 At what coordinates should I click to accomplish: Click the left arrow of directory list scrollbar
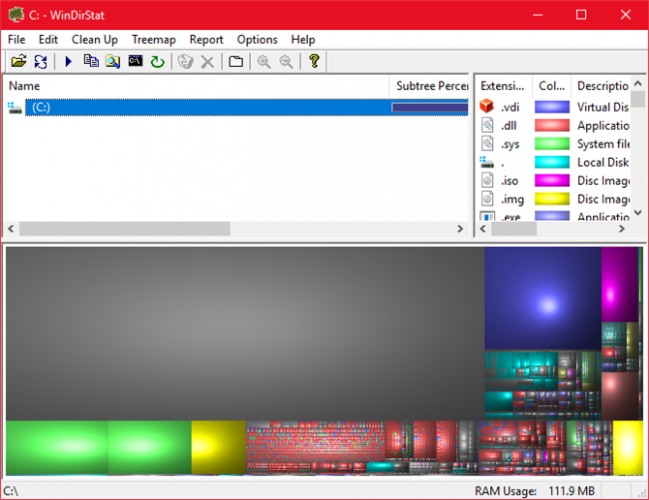[x=11, y=228]
